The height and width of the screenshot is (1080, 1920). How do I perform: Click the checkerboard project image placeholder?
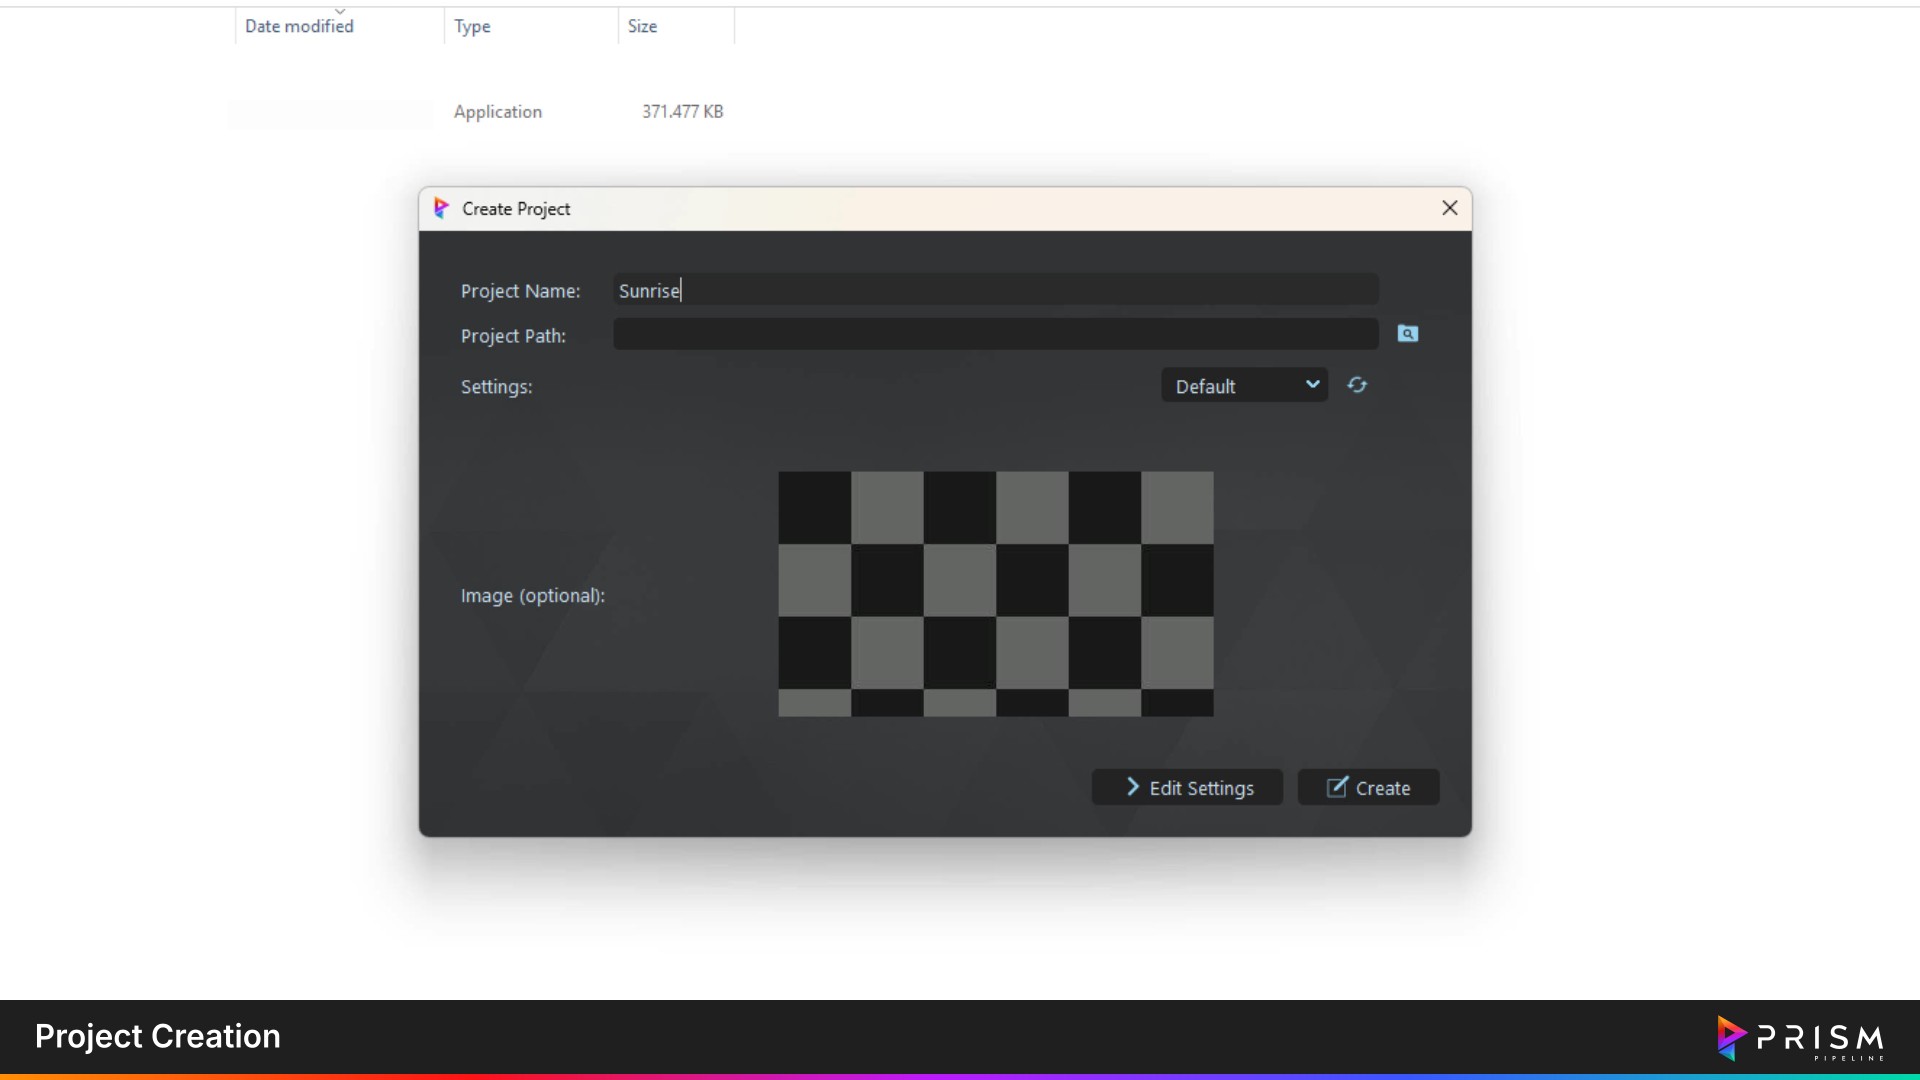pos(995,594)
